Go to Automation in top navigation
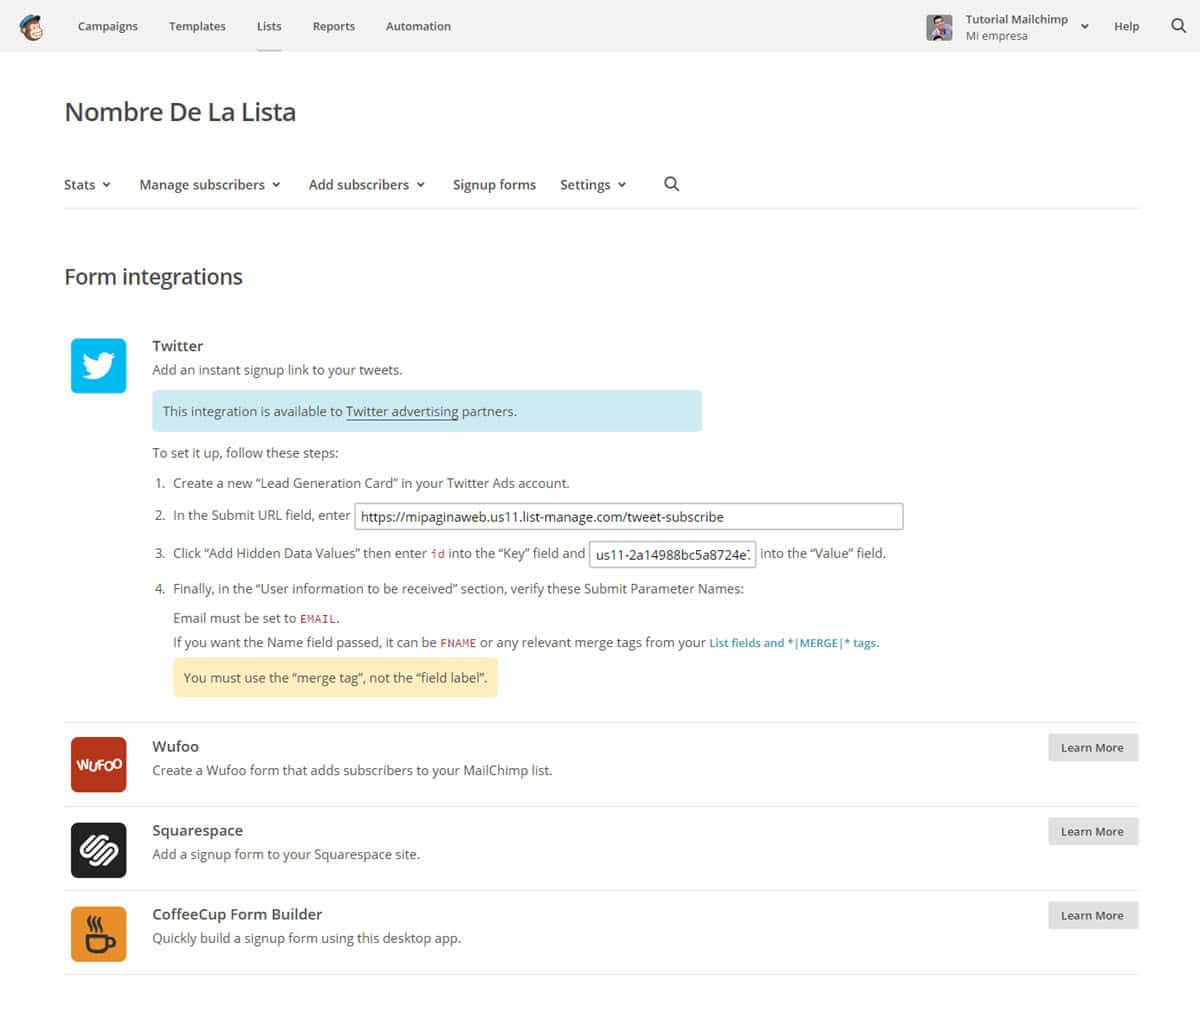This screenshot has width=1200, height=1032. pyautogui.click(x=418, y=26)
